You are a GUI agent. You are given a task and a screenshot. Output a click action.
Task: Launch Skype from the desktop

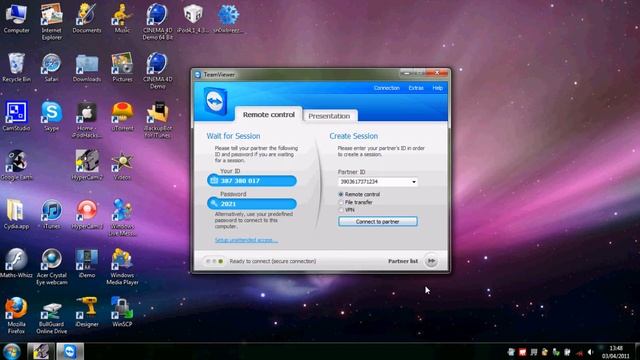51,116
